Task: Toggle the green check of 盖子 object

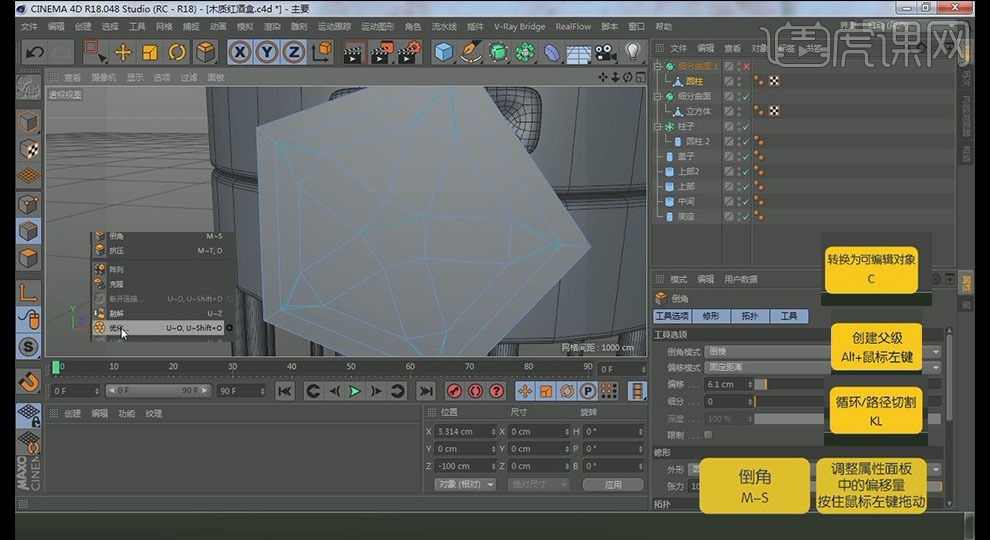Action: [746, 157]
